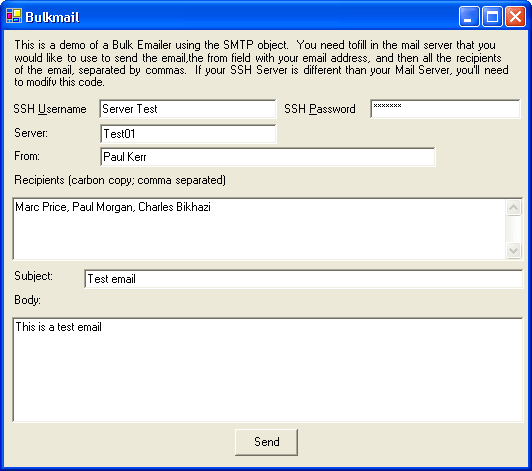The width and height of the screenshot is (532, 471).
Task: Click the Server: label
Action: (31, 133)
